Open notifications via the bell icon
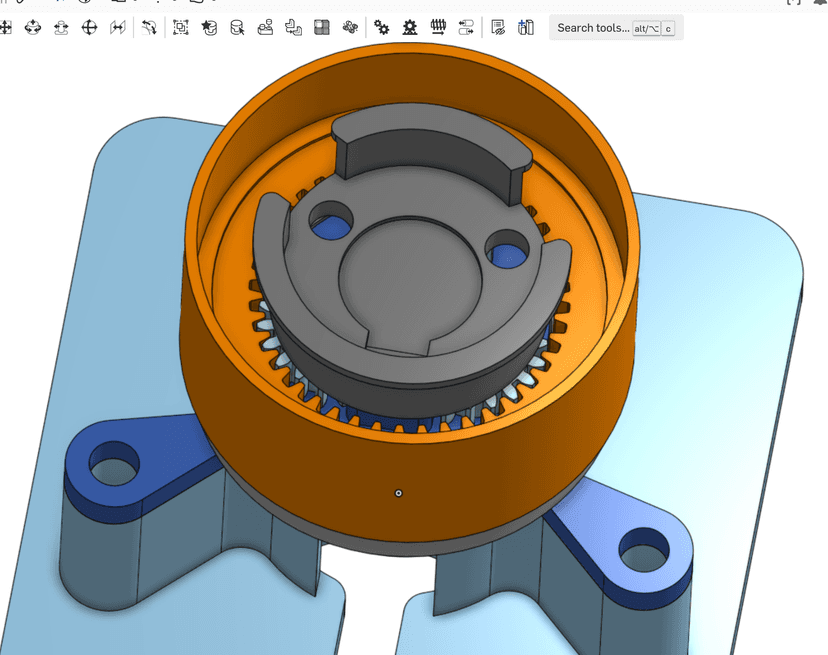This screenshot has width=828, height=655. point(820,3)
